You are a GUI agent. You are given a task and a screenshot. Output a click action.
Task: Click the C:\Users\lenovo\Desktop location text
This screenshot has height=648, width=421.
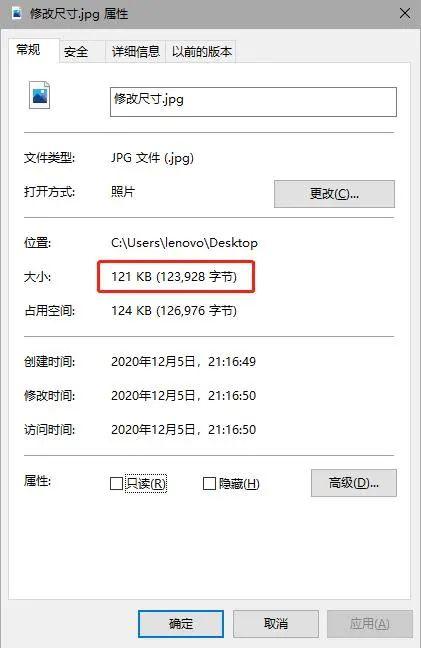pos(184,243)
